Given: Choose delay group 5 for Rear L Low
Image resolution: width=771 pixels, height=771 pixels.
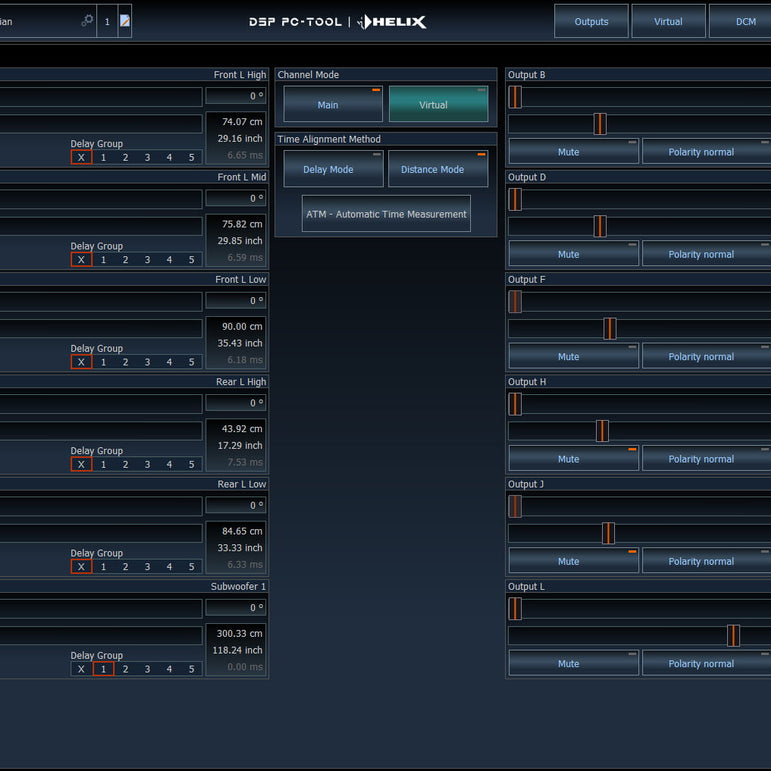Looking at the screenshot, I should point(191,567).
